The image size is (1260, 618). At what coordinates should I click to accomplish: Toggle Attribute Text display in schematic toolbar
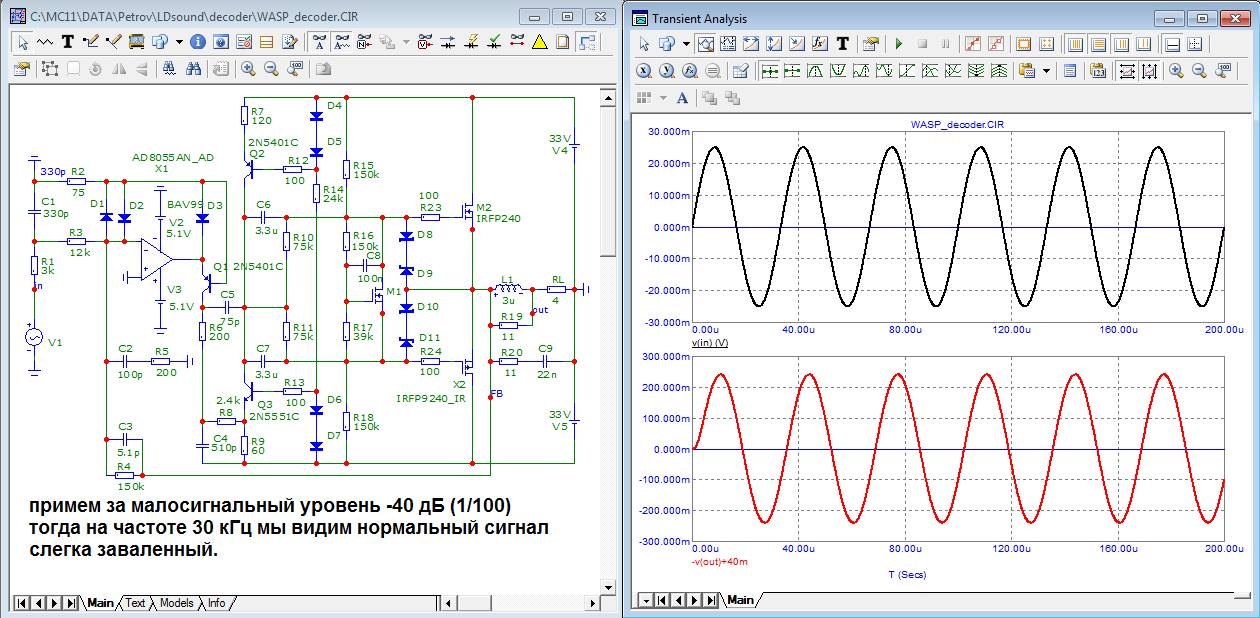tap(319, 42)
